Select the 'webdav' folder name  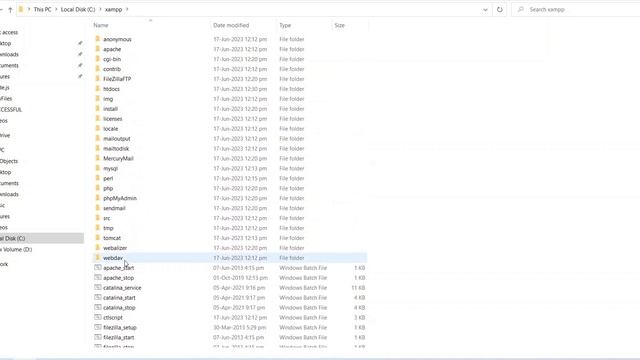click(113, 258)
